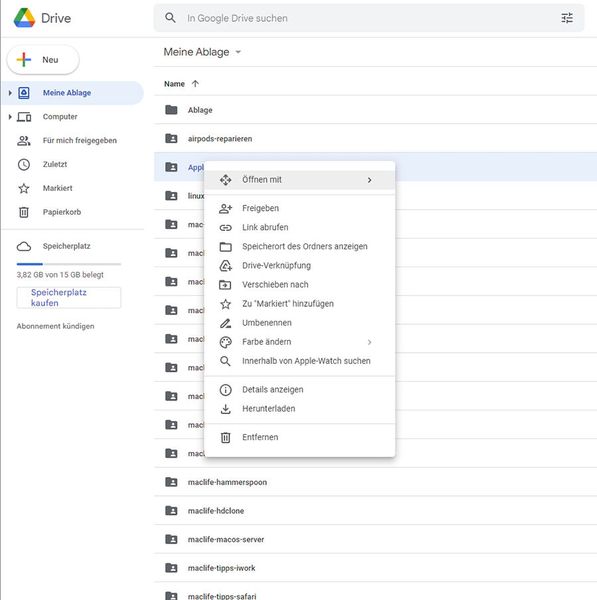Choose Verschieben nach in menu

[300, 285]
